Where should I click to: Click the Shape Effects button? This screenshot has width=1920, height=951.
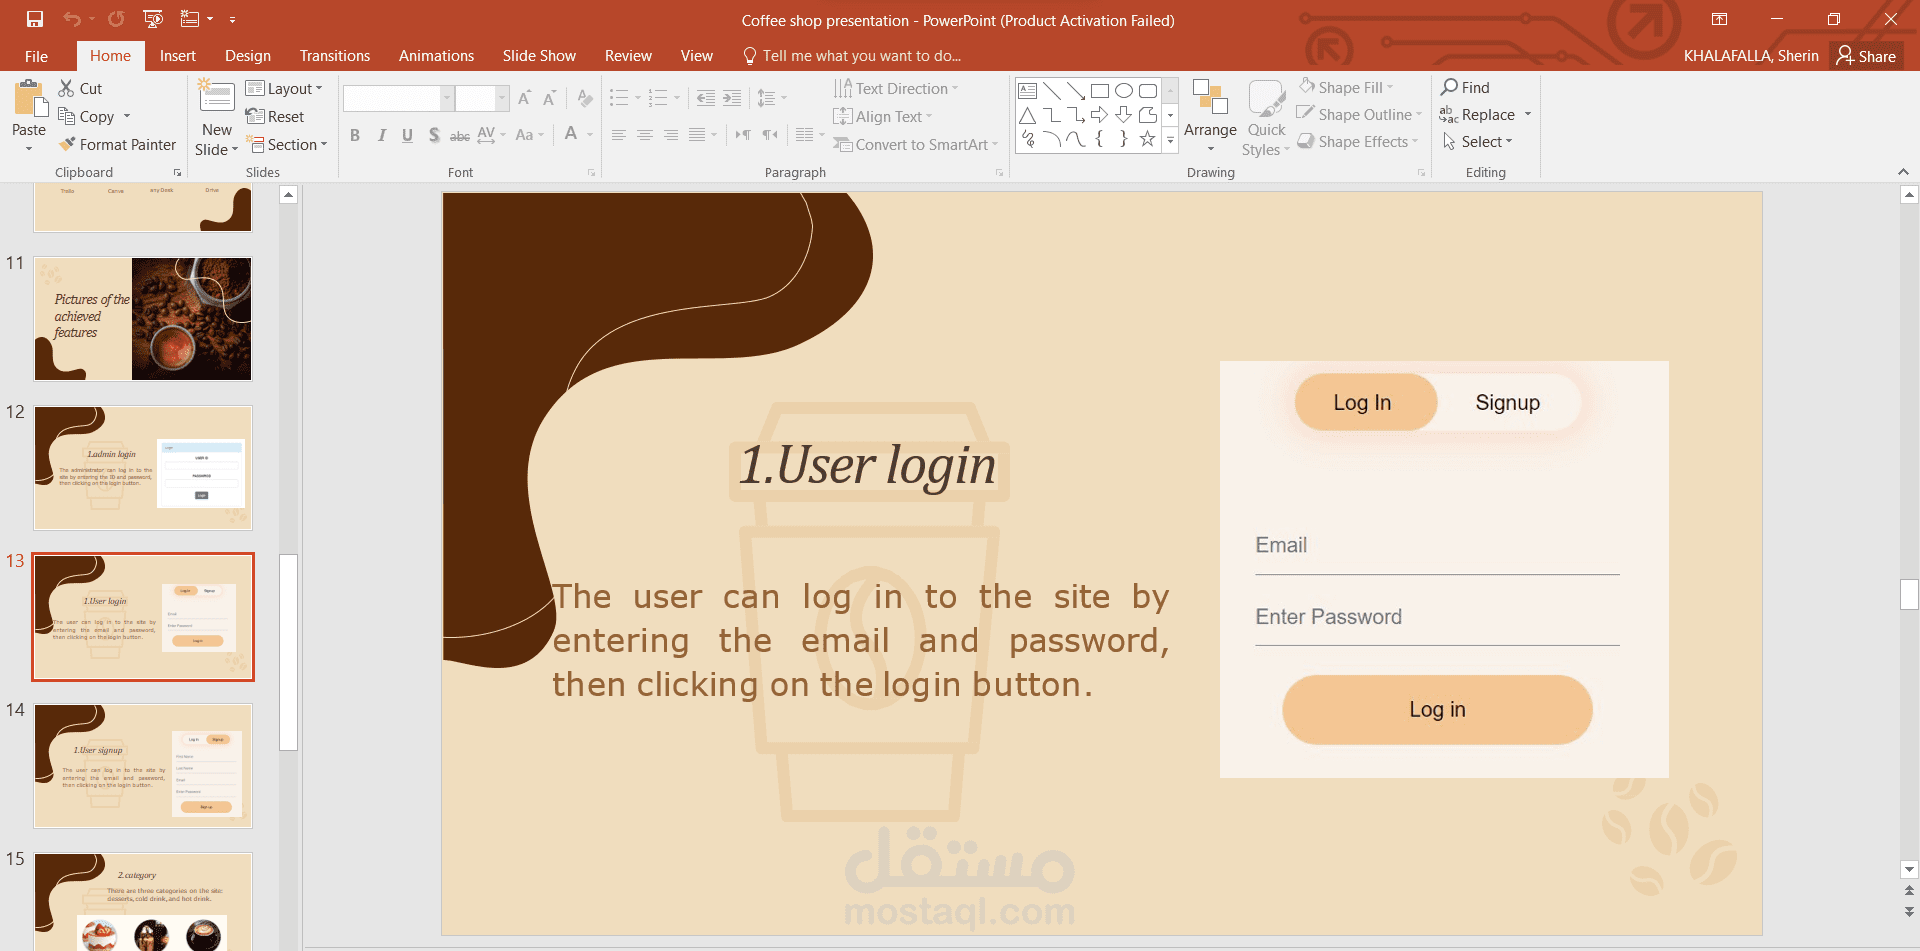click(x=1358, y=142)
